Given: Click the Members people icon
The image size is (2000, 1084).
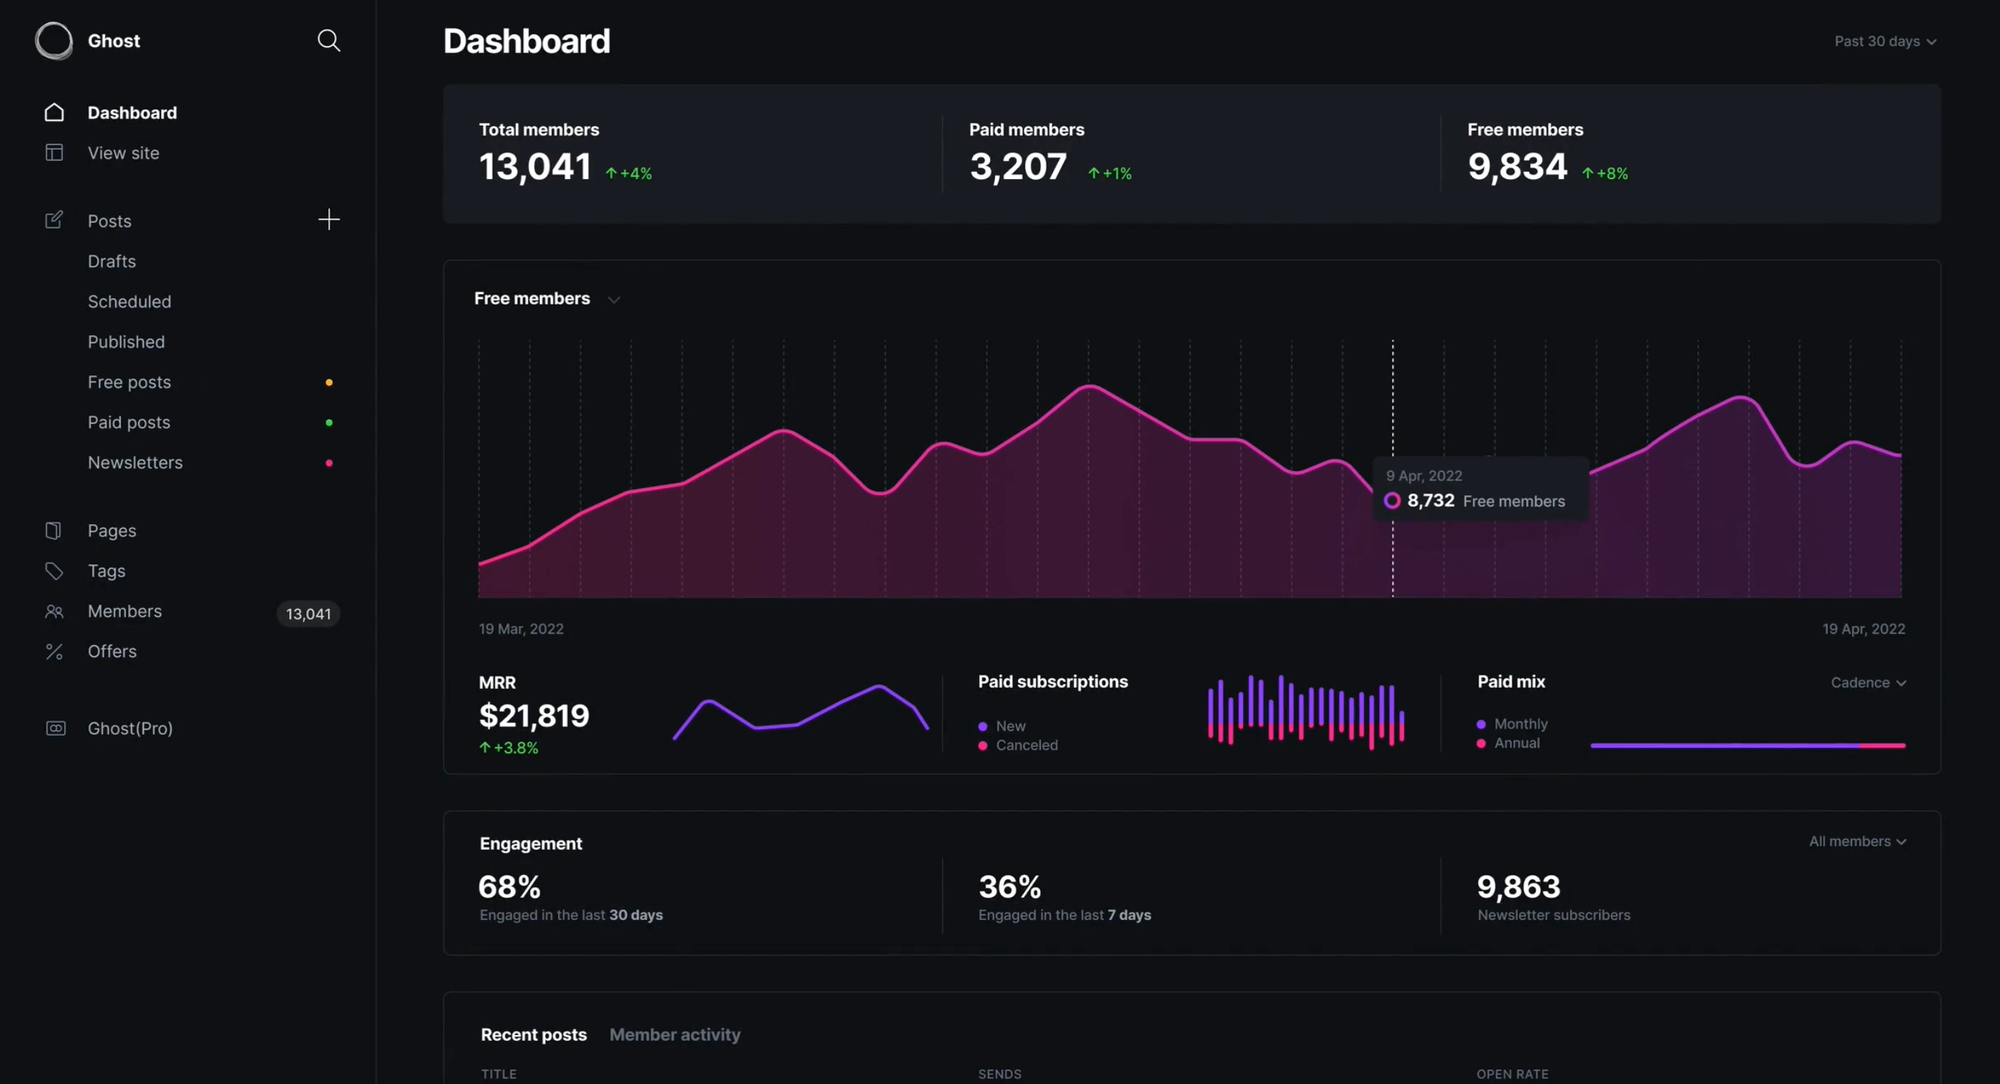Looking at the screenshot, I should [x=54, y=611].
